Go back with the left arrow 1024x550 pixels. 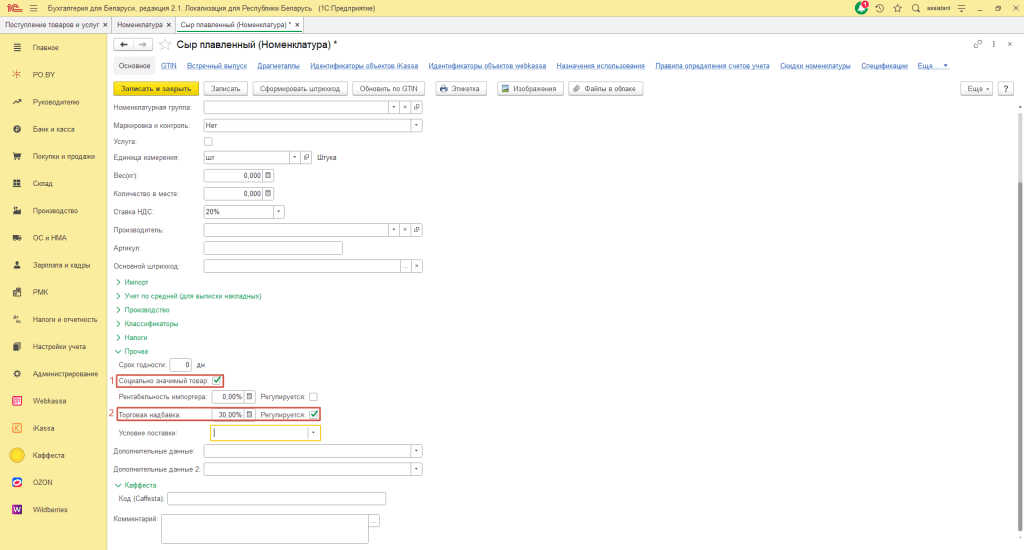tap(123, 44)
